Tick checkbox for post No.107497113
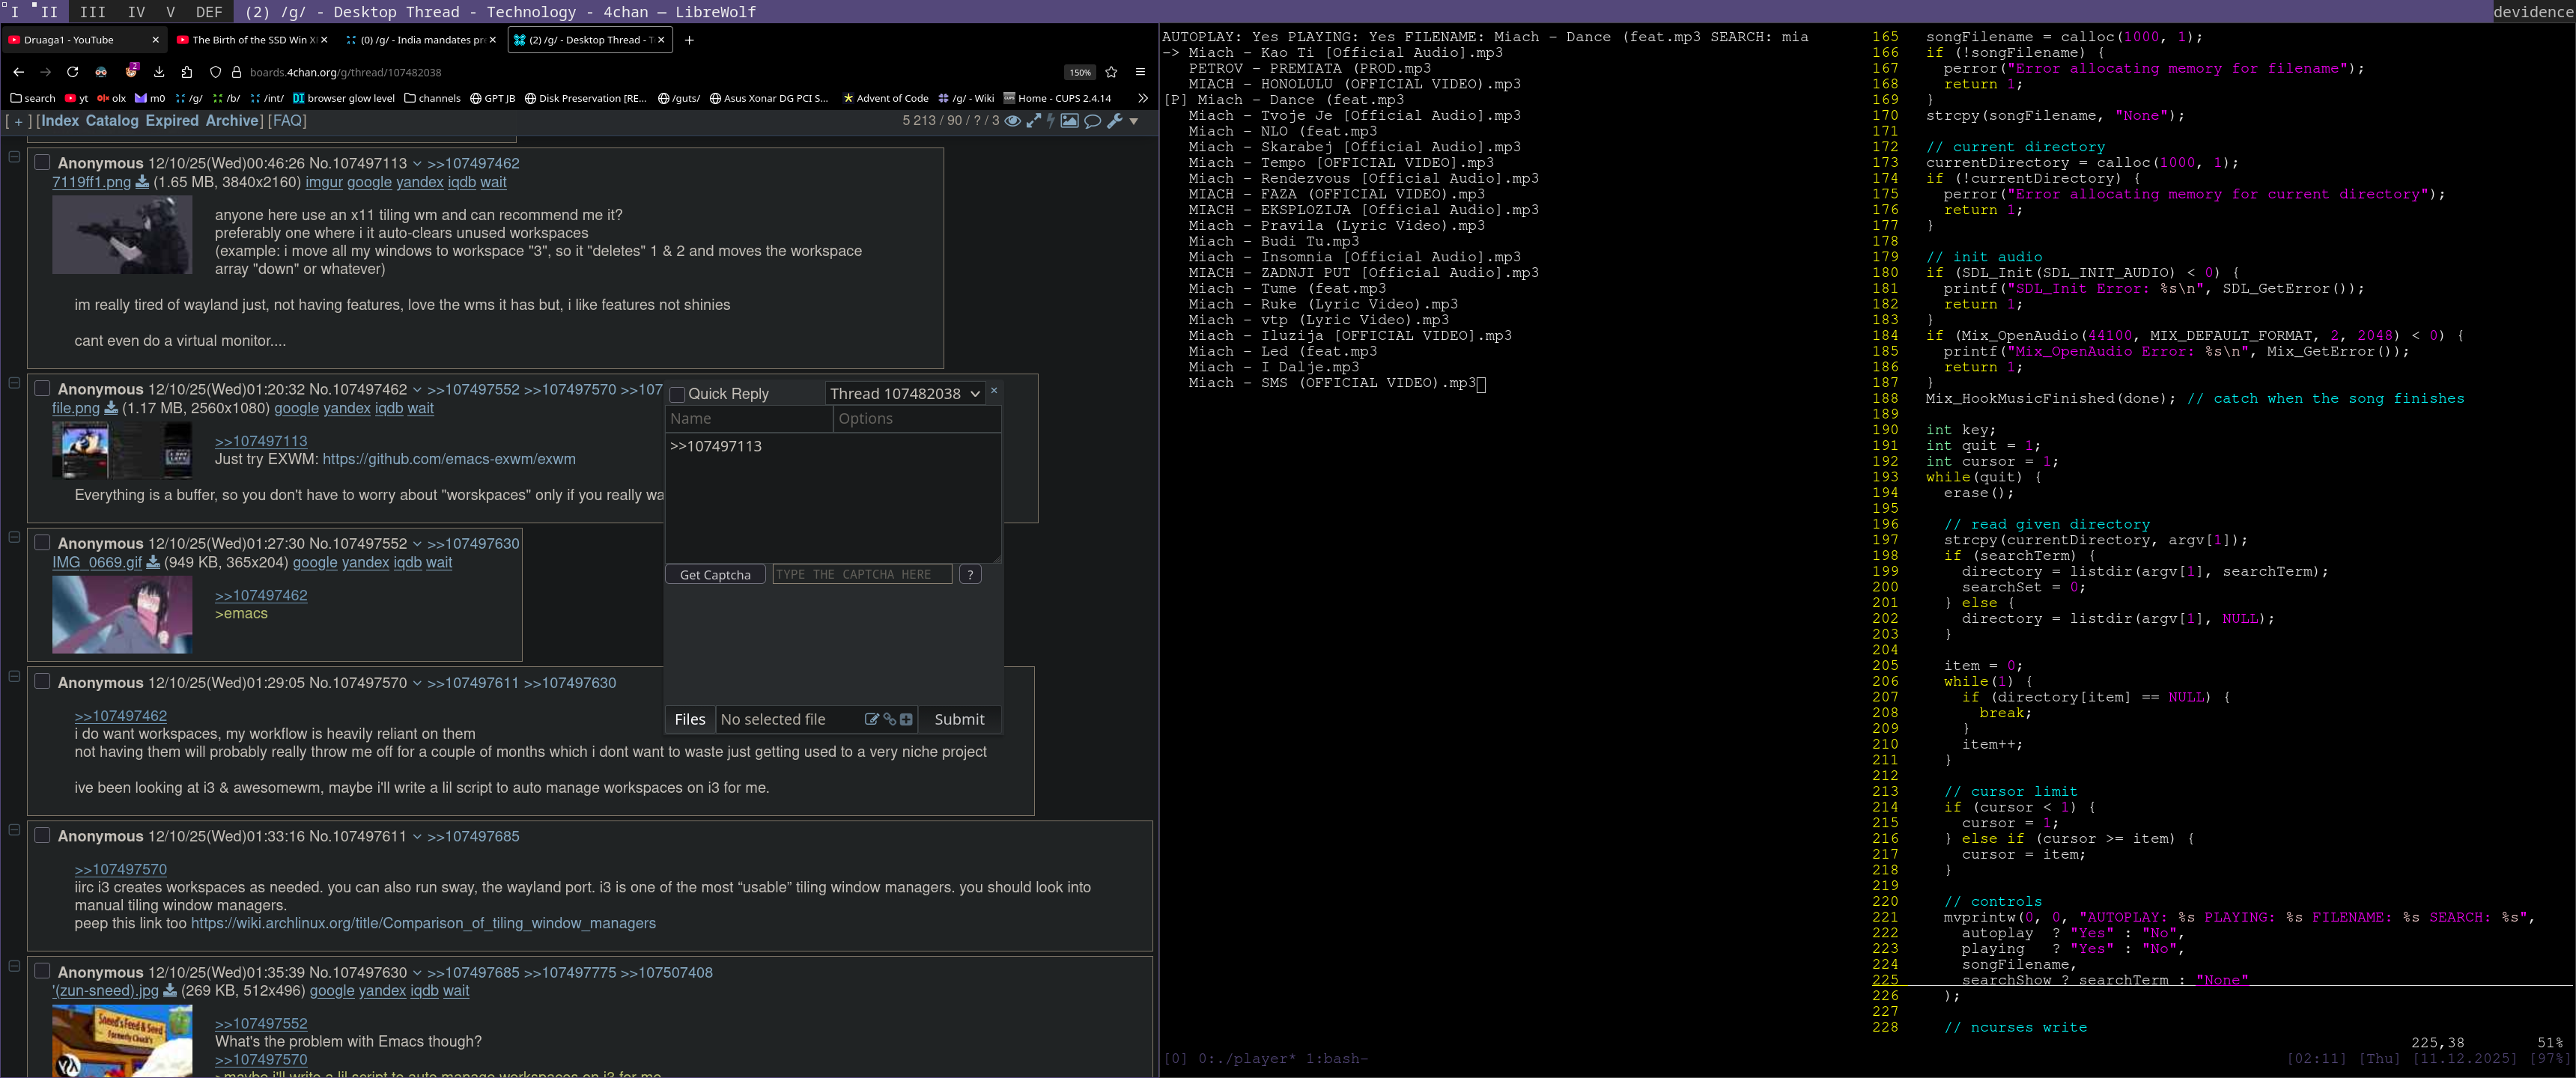Screen dimensions: 2576x1078 pos(42,162)
